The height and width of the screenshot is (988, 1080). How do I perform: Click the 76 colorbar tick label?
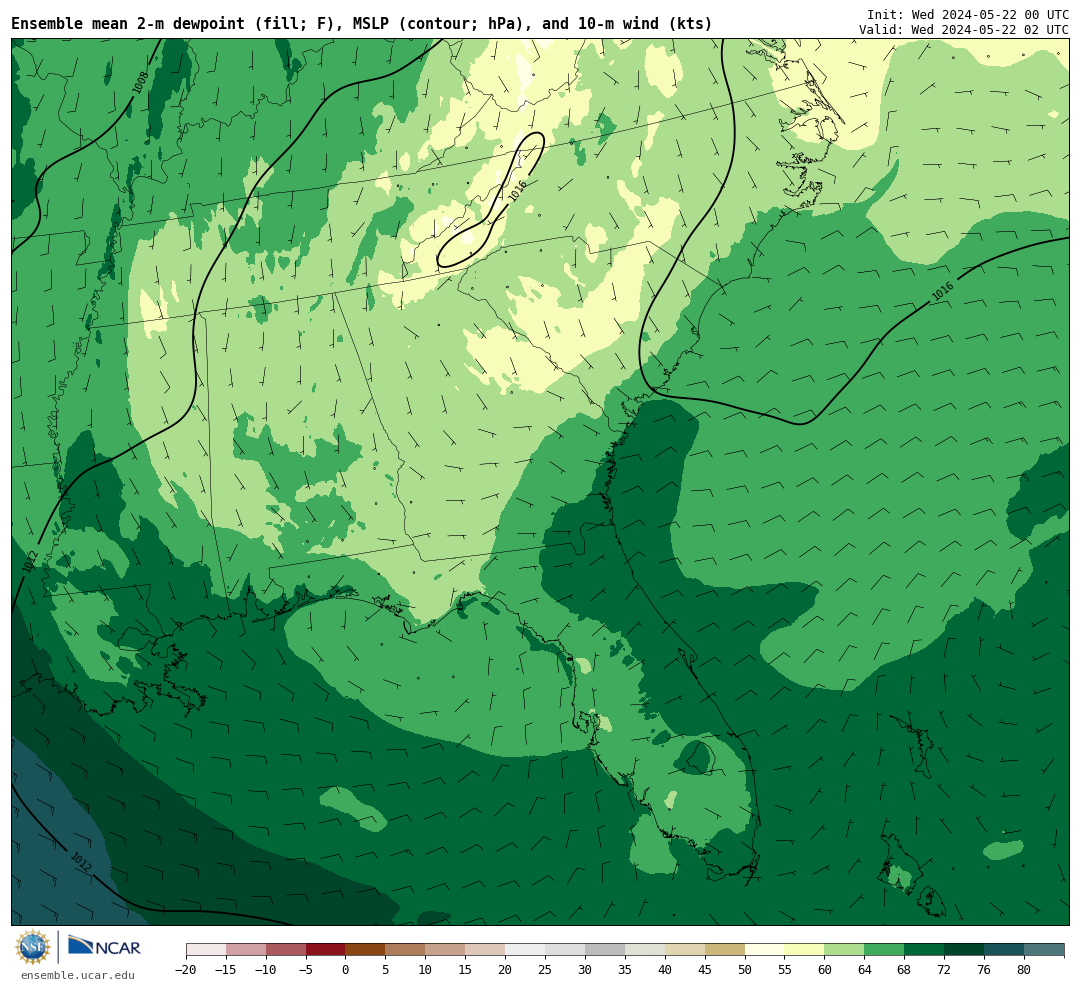(x=985, y=970)
